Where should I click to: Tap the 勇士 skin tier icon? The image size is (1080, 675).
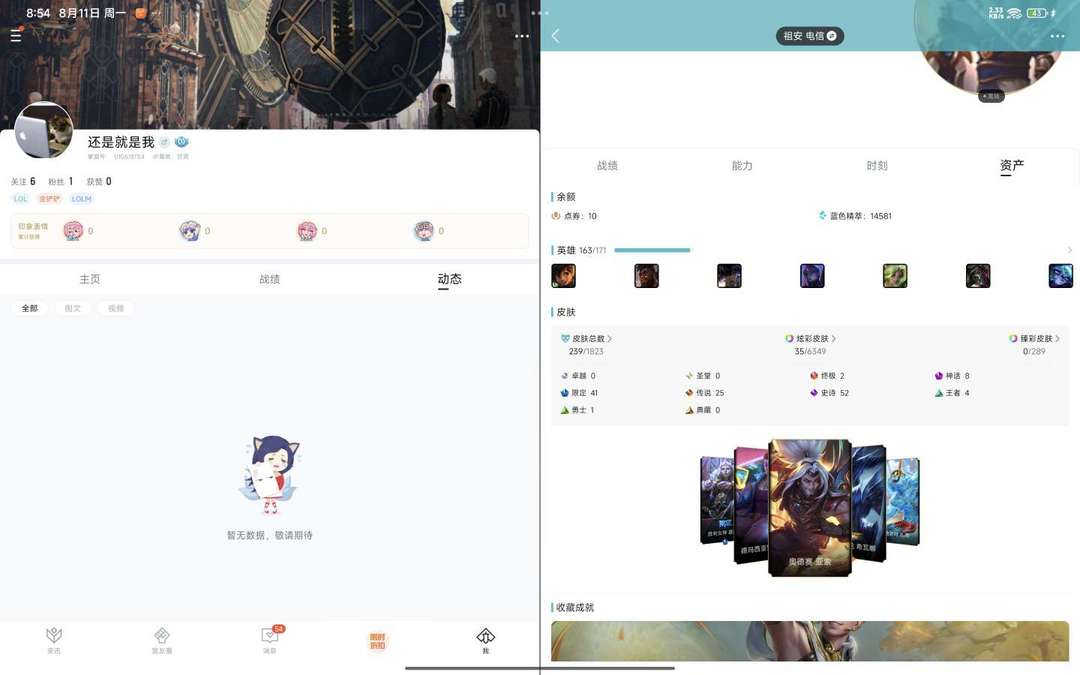(565, 410)
